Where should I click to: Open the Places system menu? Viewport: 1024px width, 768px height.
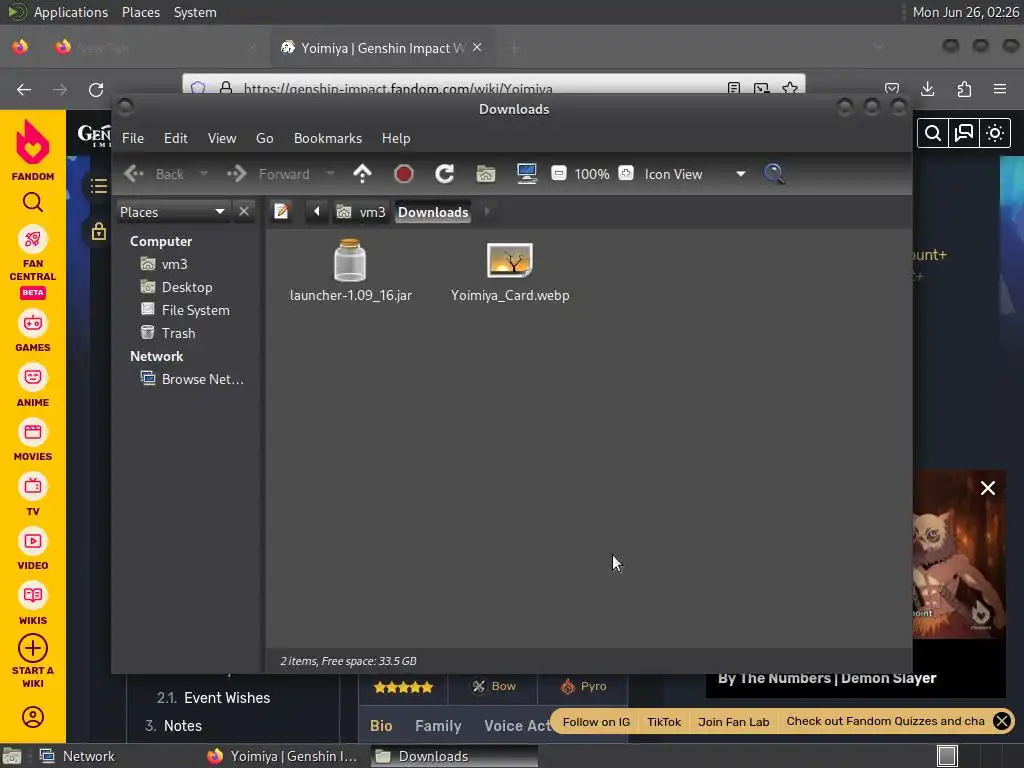coord(141,12)
